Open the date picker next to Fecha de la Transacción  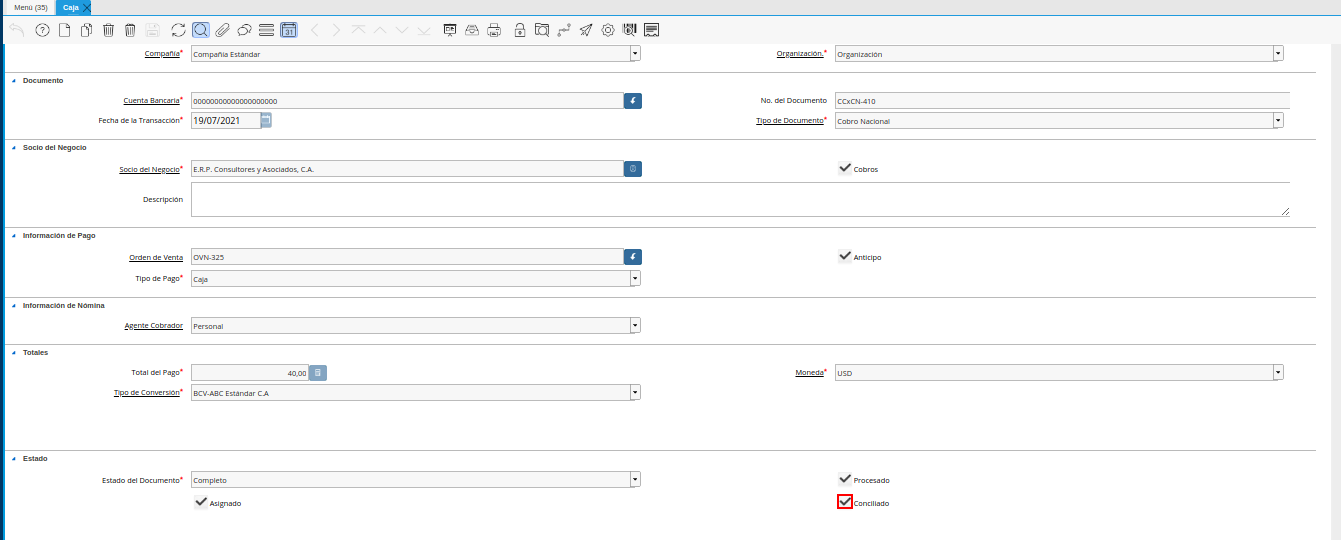point(266,120)
